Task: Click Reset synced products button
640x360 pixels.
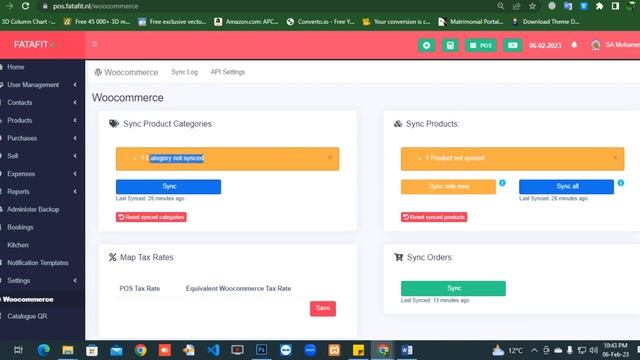Action: 434,217
